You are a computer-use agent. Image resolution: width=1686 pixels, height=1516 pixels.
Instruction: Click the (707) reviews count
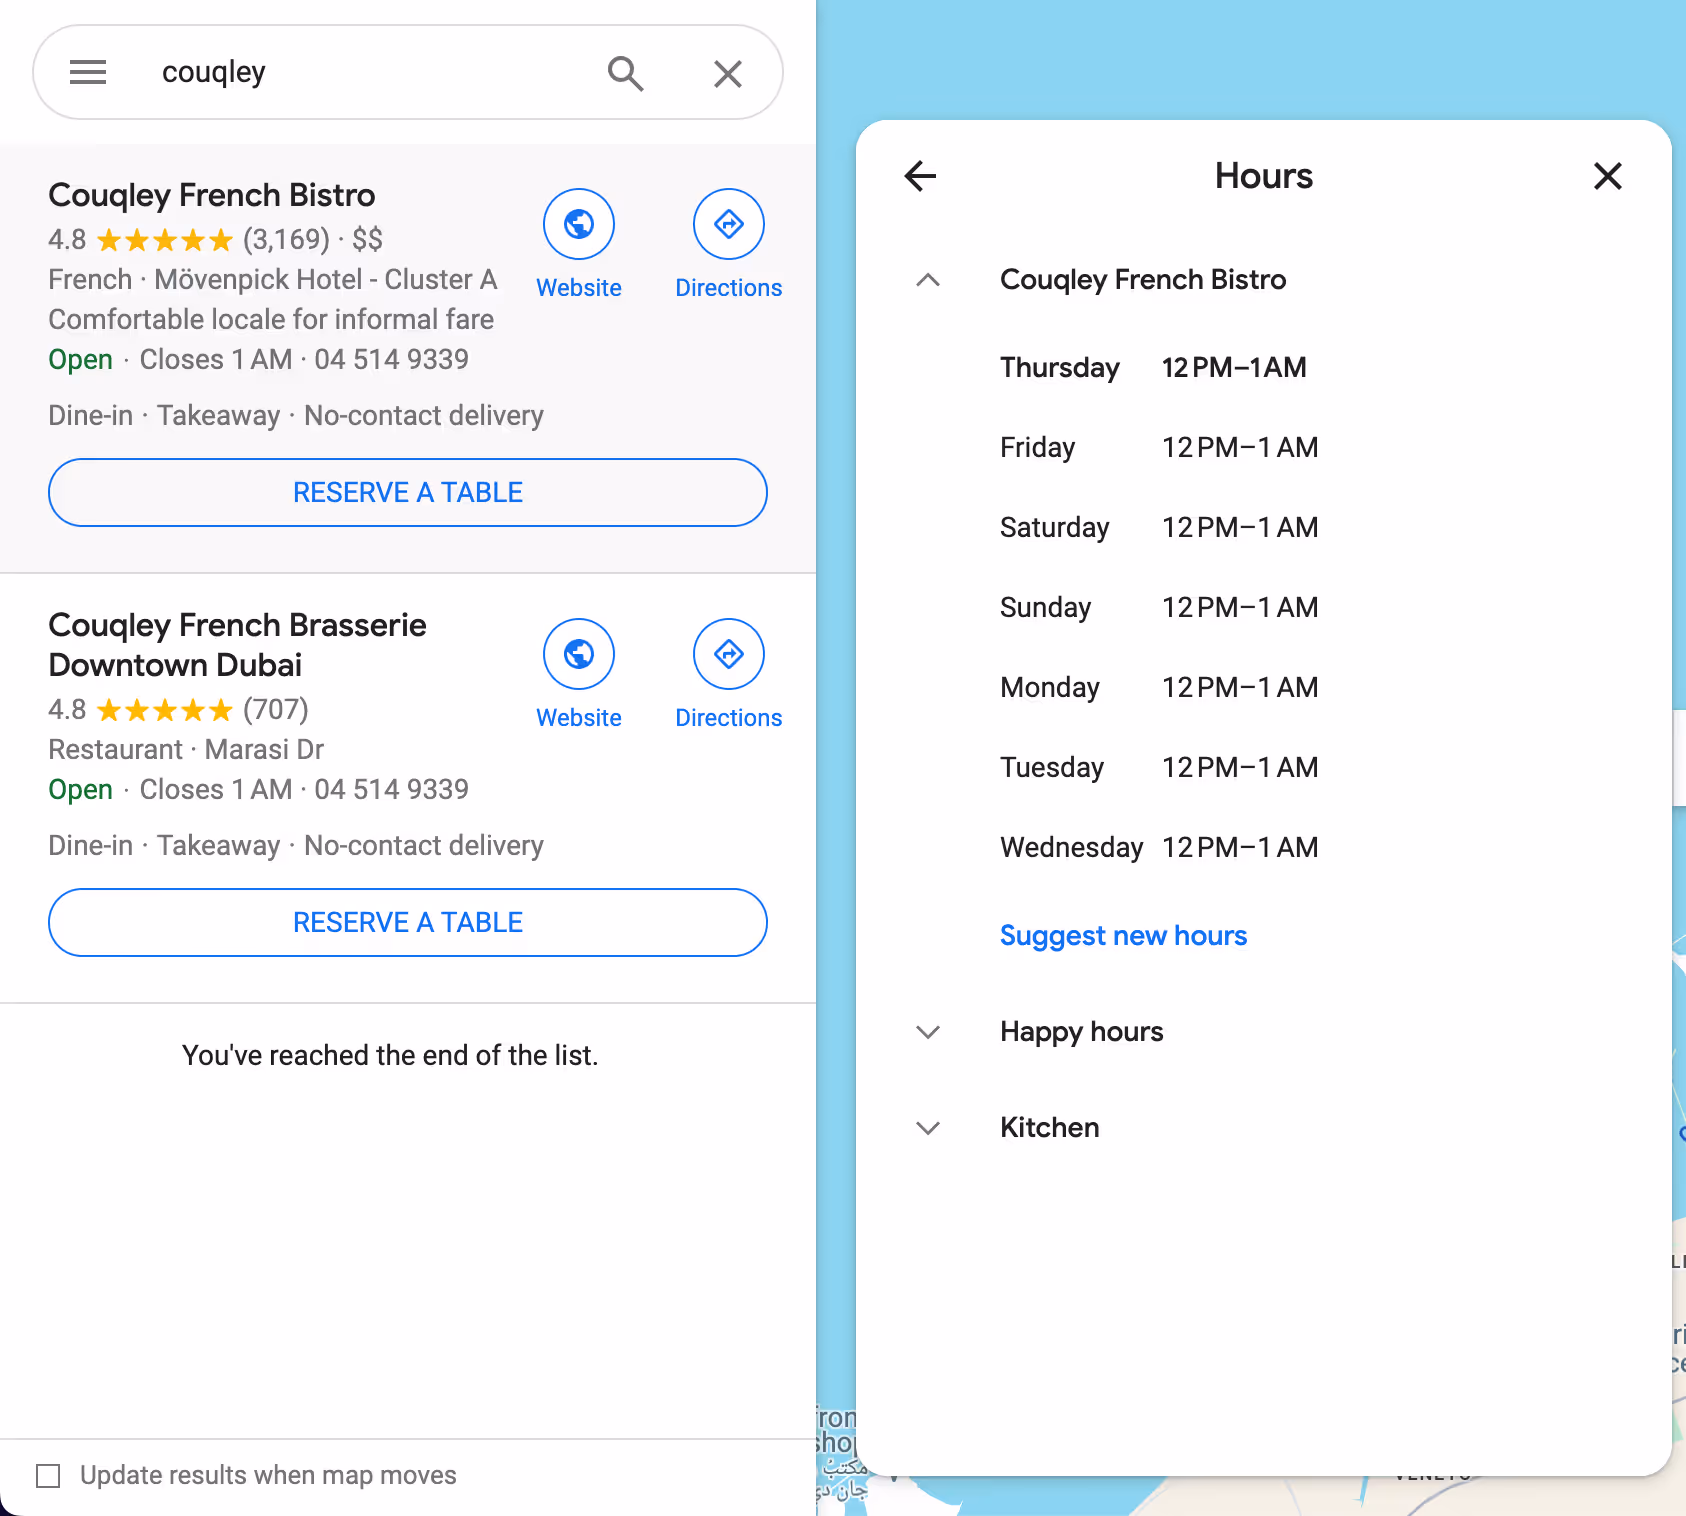click(x=276, y=710)
